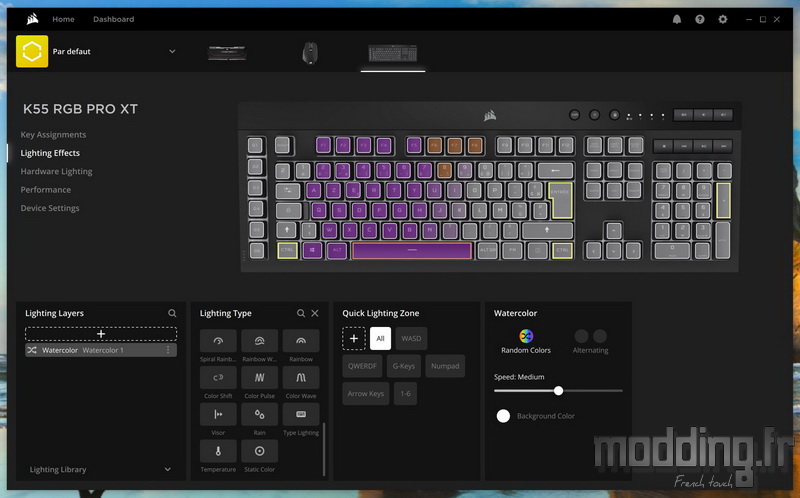Open the notifications bell
This screenshot has height=498, width=800.
pos(677,19)
